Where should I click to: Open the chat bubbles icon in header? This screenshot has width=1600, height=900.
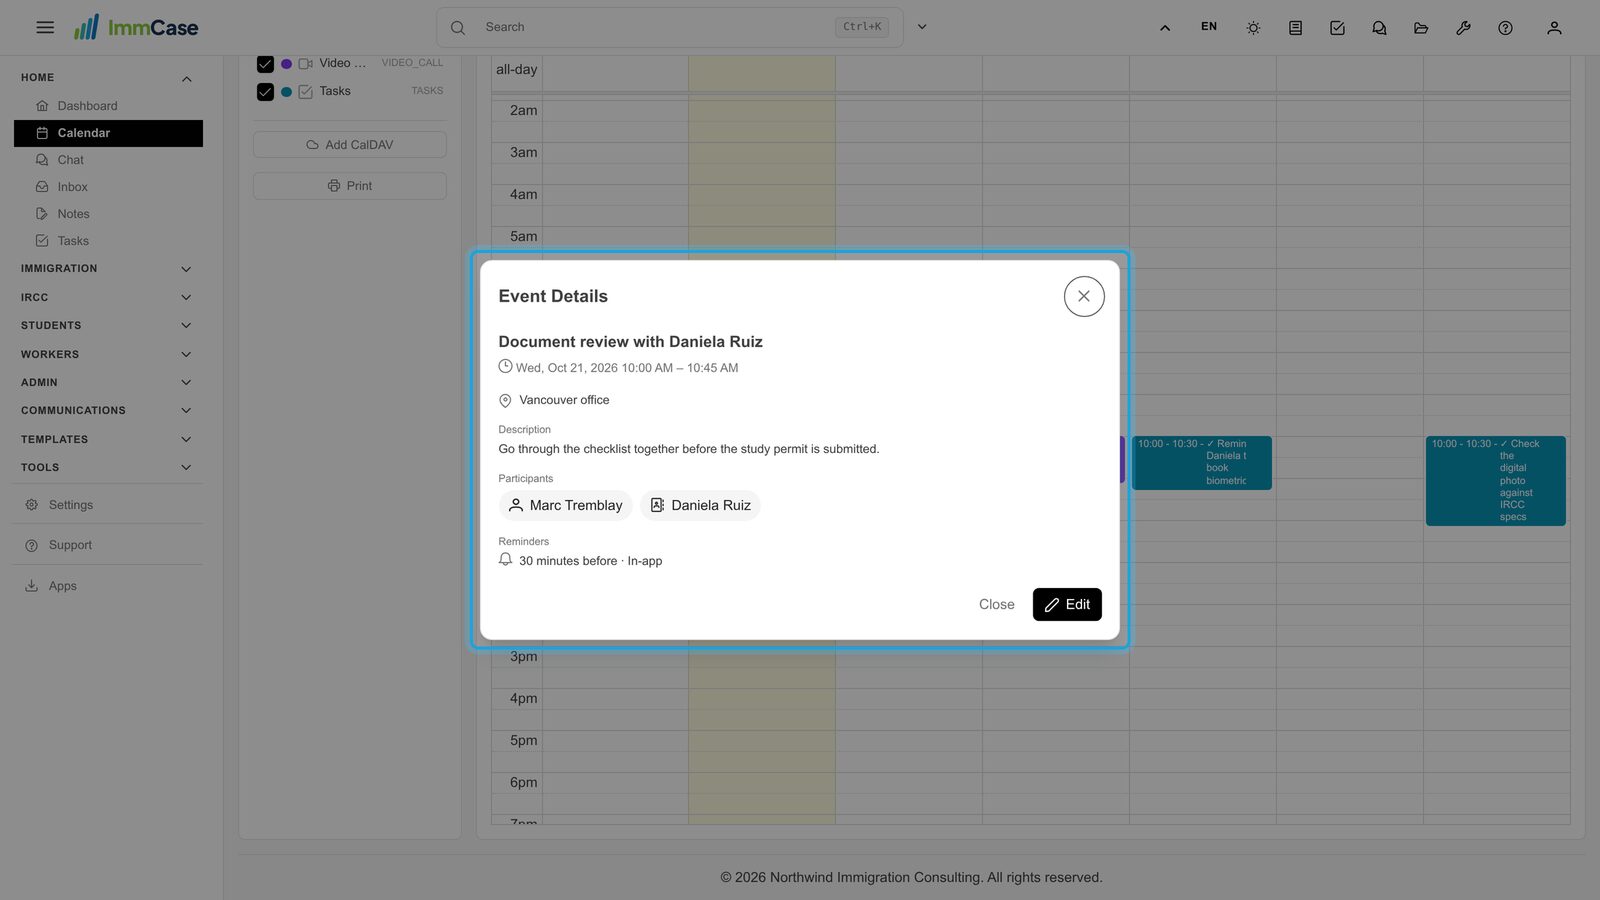tap(1379, 28)
